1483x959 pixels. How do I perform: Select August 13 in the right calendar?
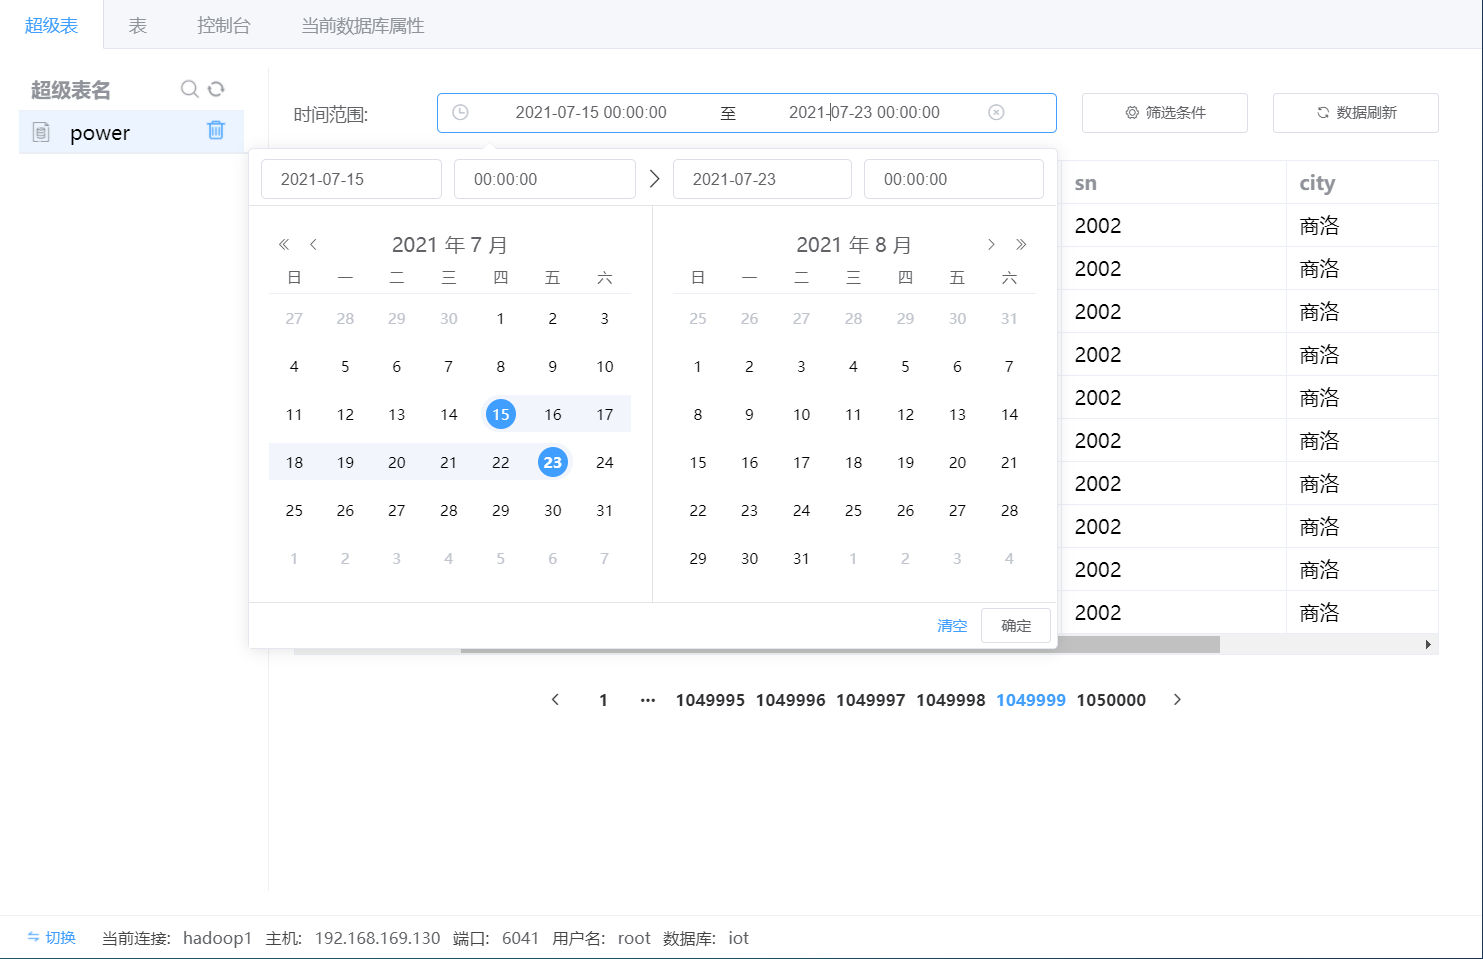click(957, 414)
